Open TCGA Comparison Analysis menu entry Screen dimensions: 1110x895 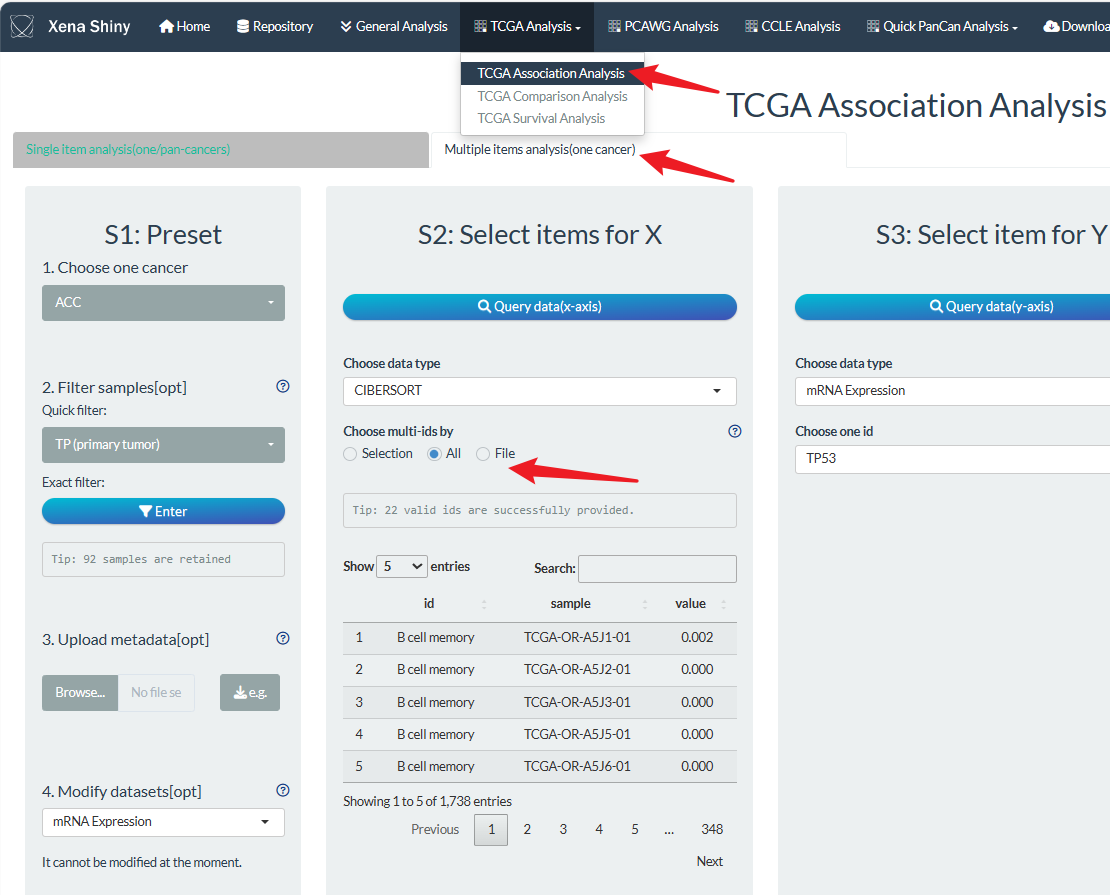(552, 96)
